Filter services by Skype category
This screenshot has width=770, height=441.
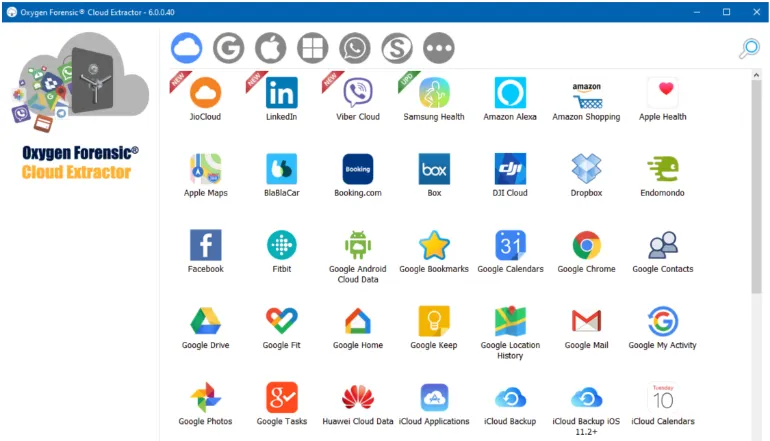(397, 48)
